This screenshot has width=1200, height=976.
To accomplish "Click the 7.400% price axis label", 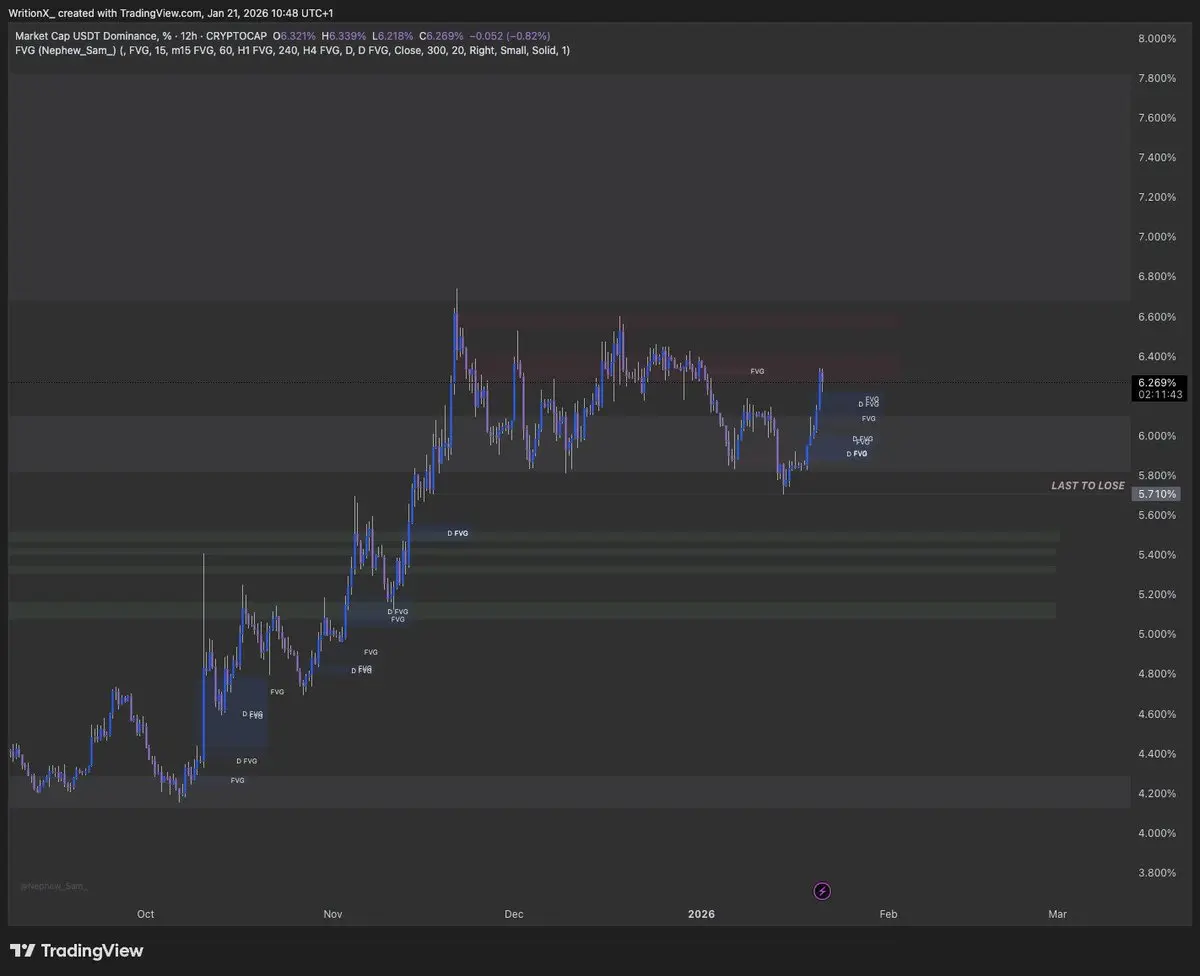I will 1157,158.
